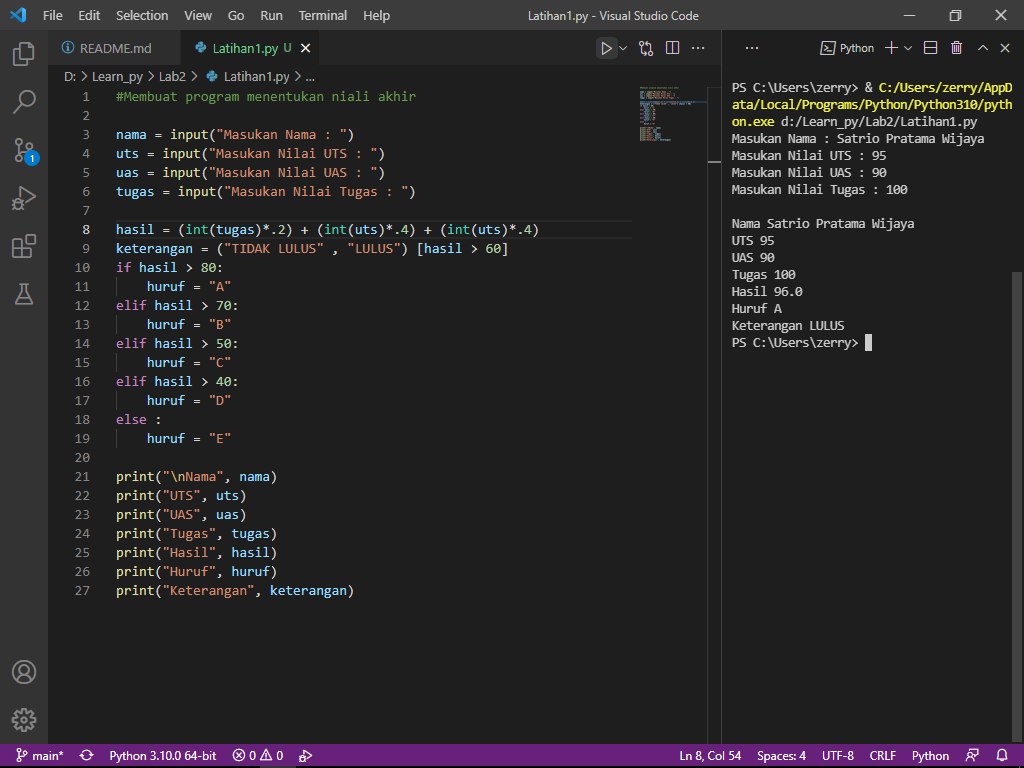Viewport: 1024px width, 768px height.
Task: Select Python 3.10.0 64-bit interpreter
Action: click(163, 756)
